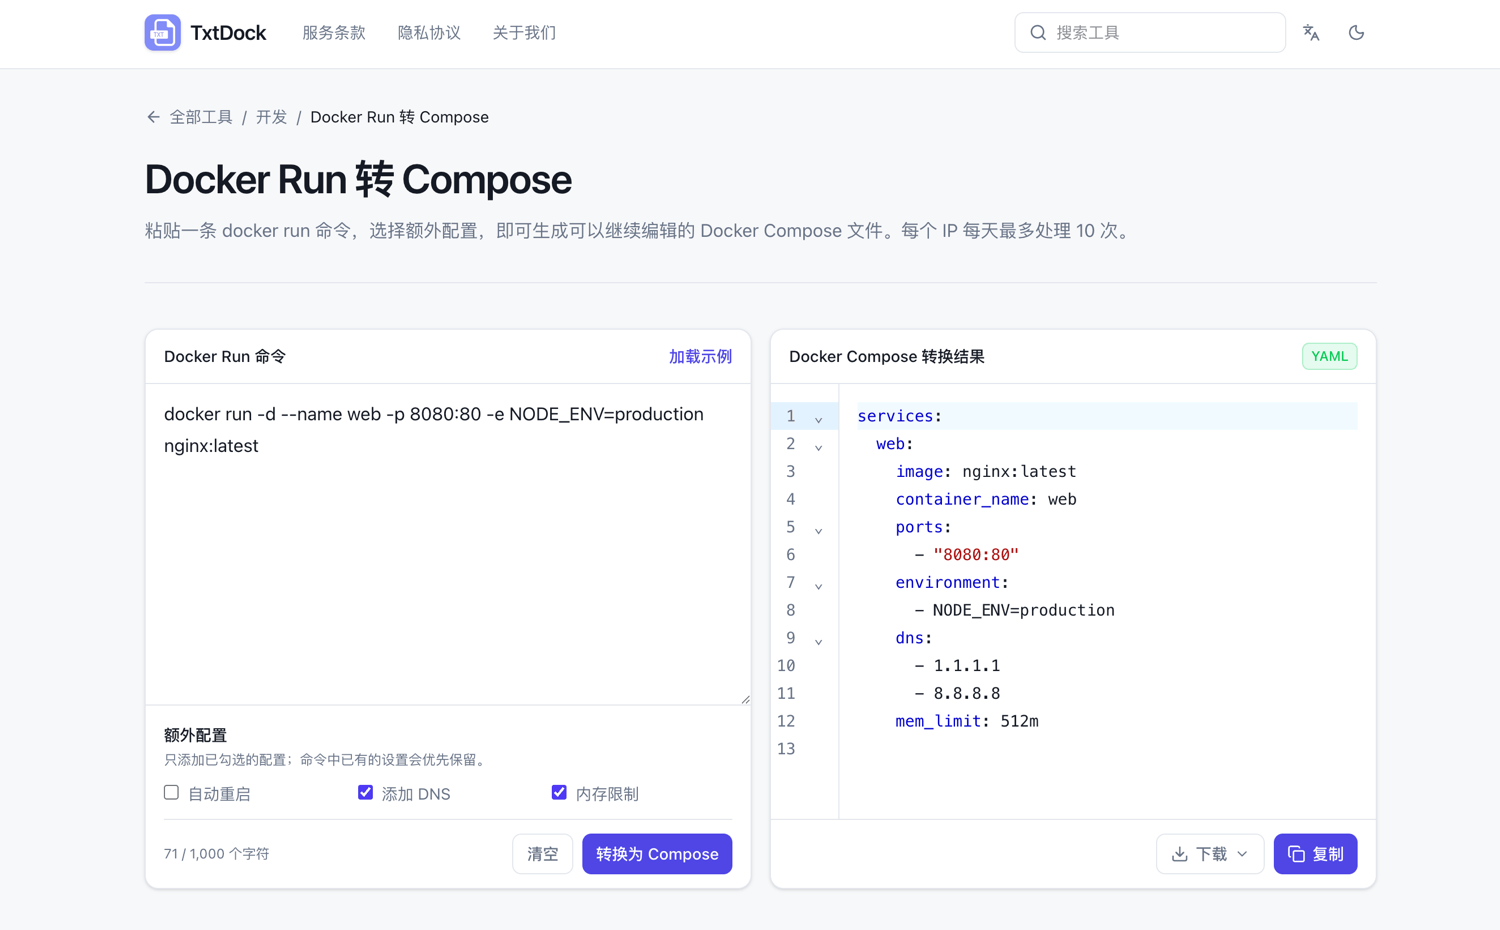Click the search magnifier icon

pos(1038,33)
